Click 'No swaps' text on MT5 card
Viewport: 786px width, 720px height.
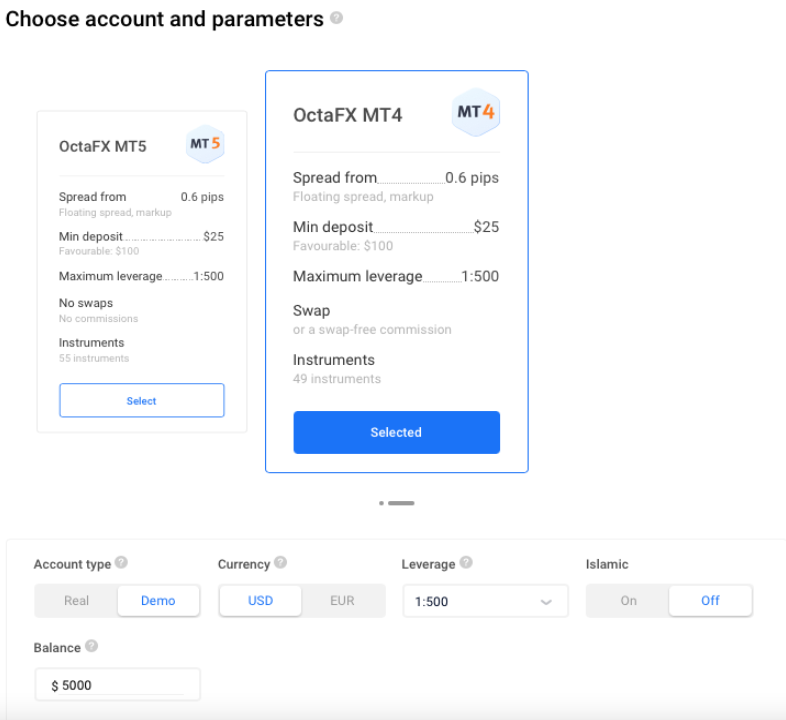(x=86, y=303)
